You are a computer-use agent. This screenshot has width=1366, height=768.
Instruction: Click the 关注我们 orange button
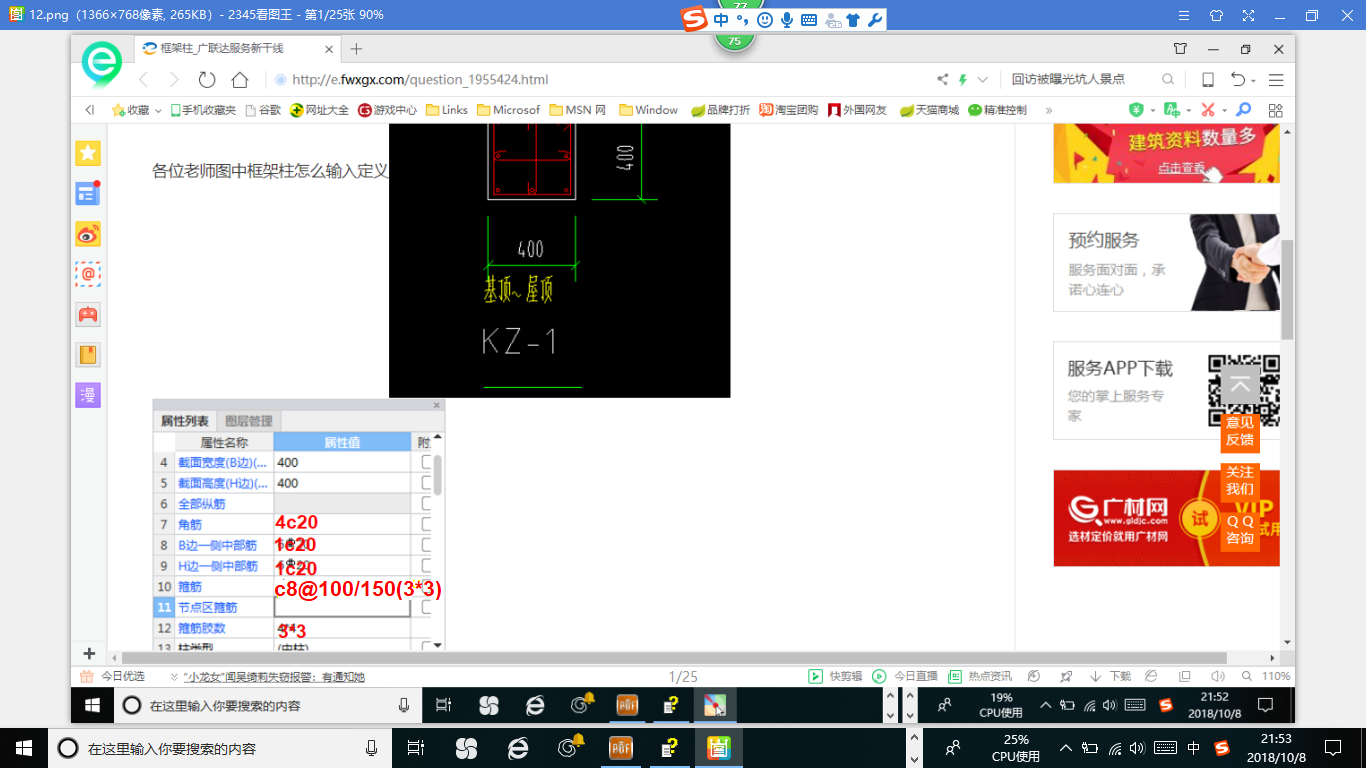pyautogui.click(x=1240, y=481)
